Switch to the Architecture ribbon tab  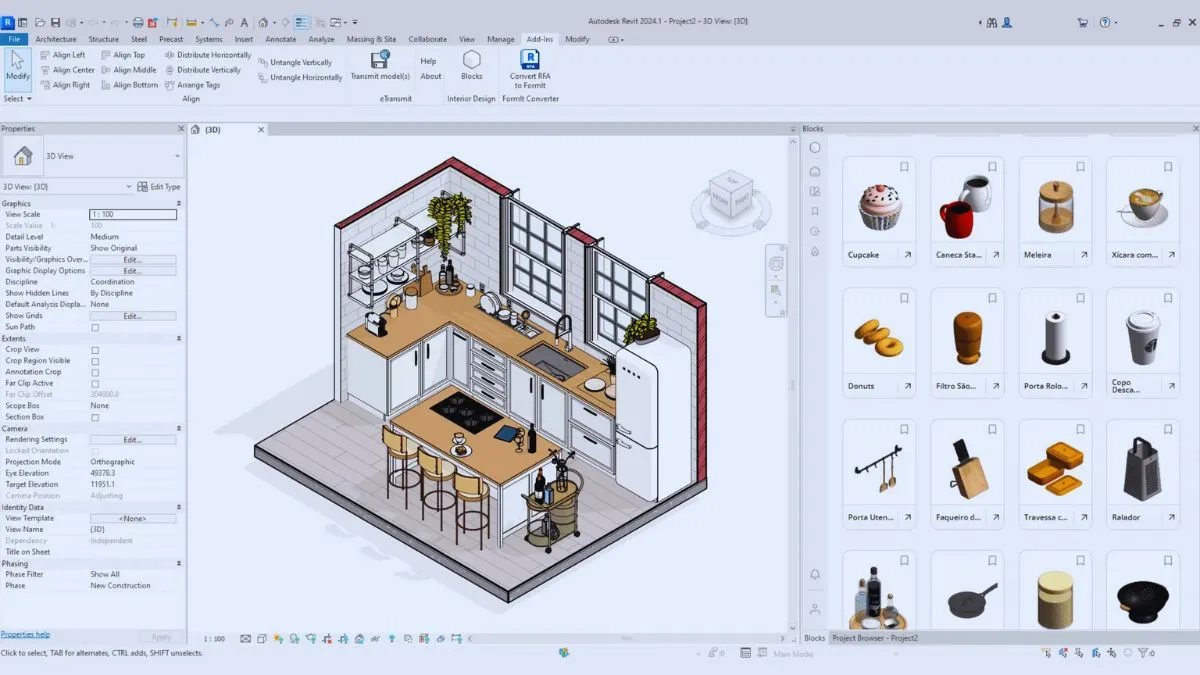[56, 39]
